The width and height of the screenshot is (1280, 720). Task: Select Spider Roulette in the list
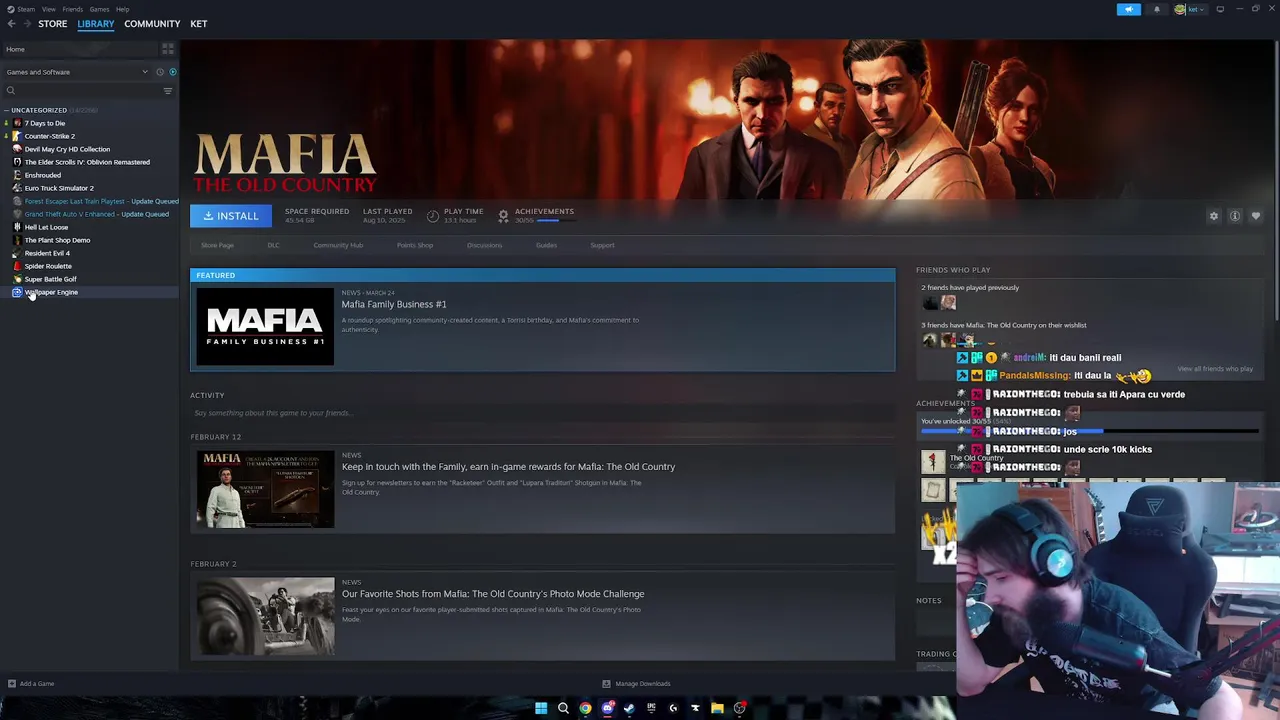[48, 266]
